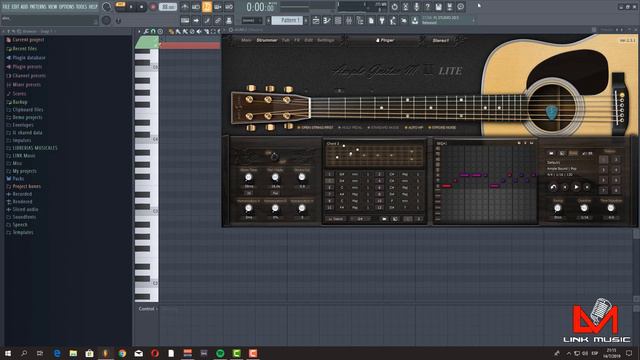Click the guitar pick on the sound hole
The height and width of the screenshot is (360, 640).
click(x=552, y=112)
